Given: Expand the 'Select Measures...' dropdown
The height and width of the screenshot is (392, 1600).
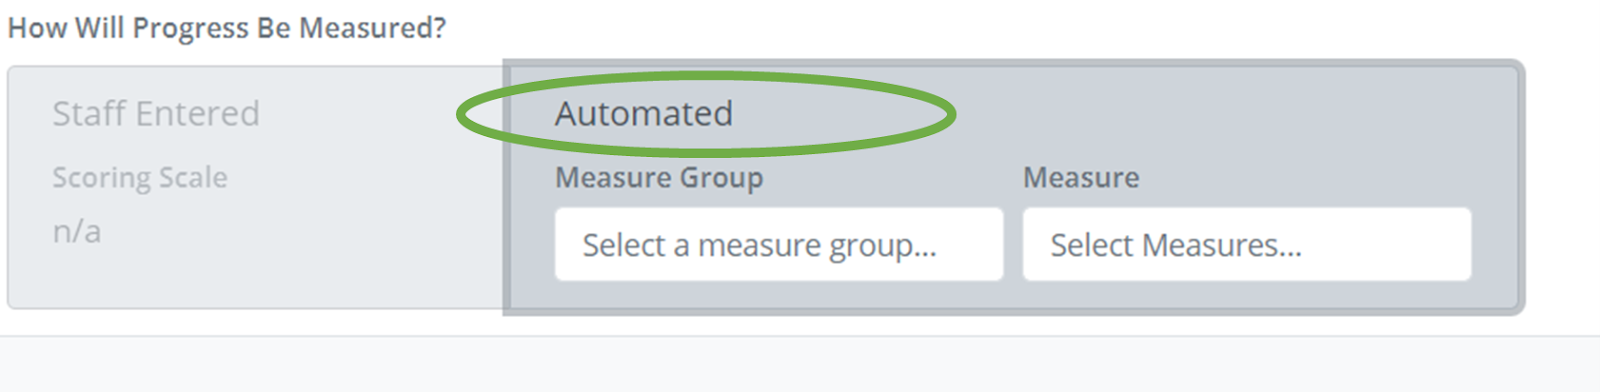Looking at the screenshot, I should point(1247,244).
